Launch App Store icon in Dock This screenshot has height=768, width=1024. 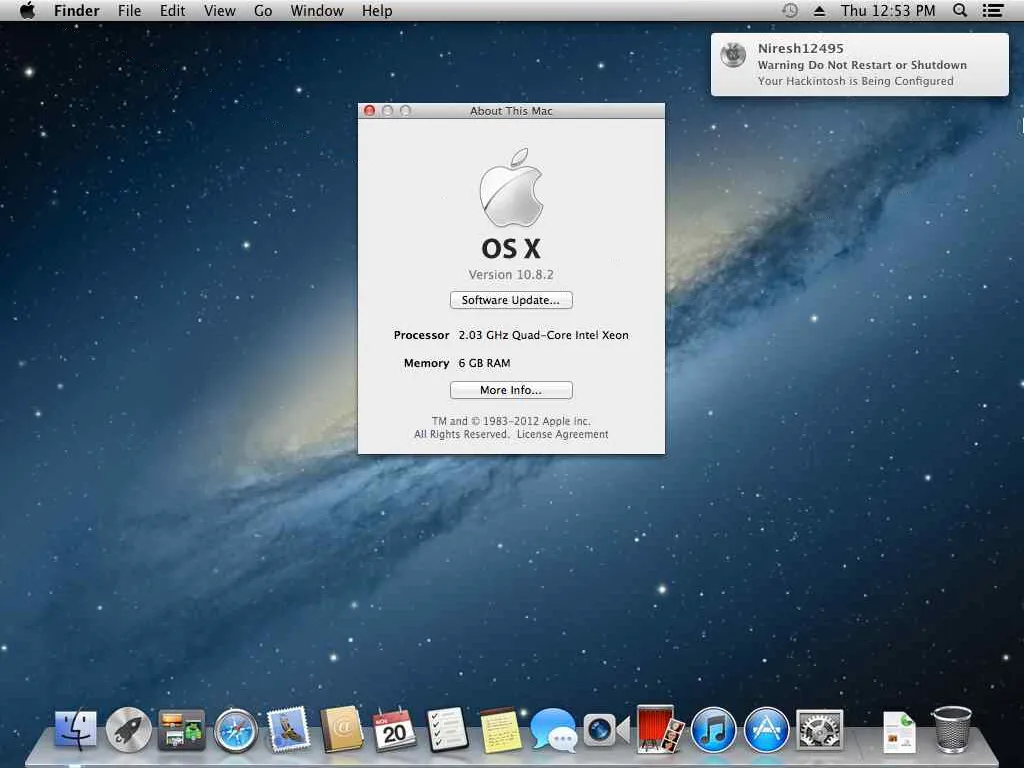tap(766, 729)
